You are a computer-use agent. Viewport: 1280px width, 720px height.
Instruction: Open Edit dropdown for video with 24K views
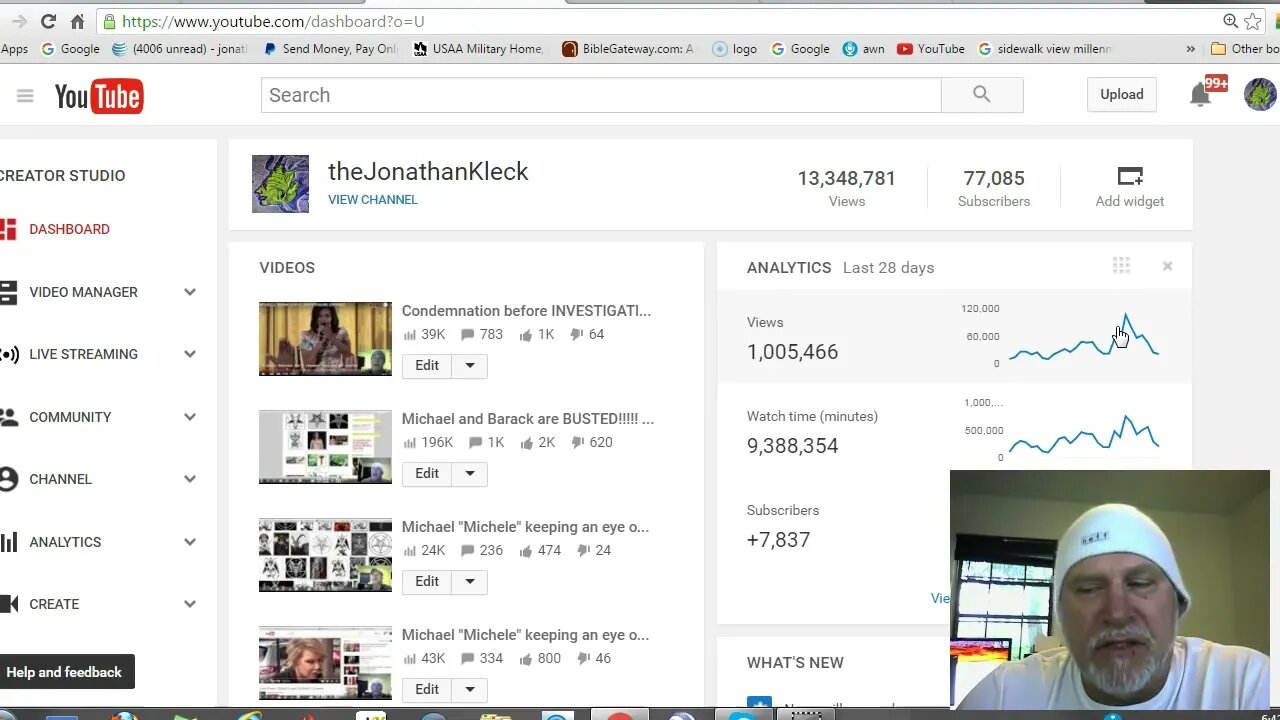[x=470, y=582]
